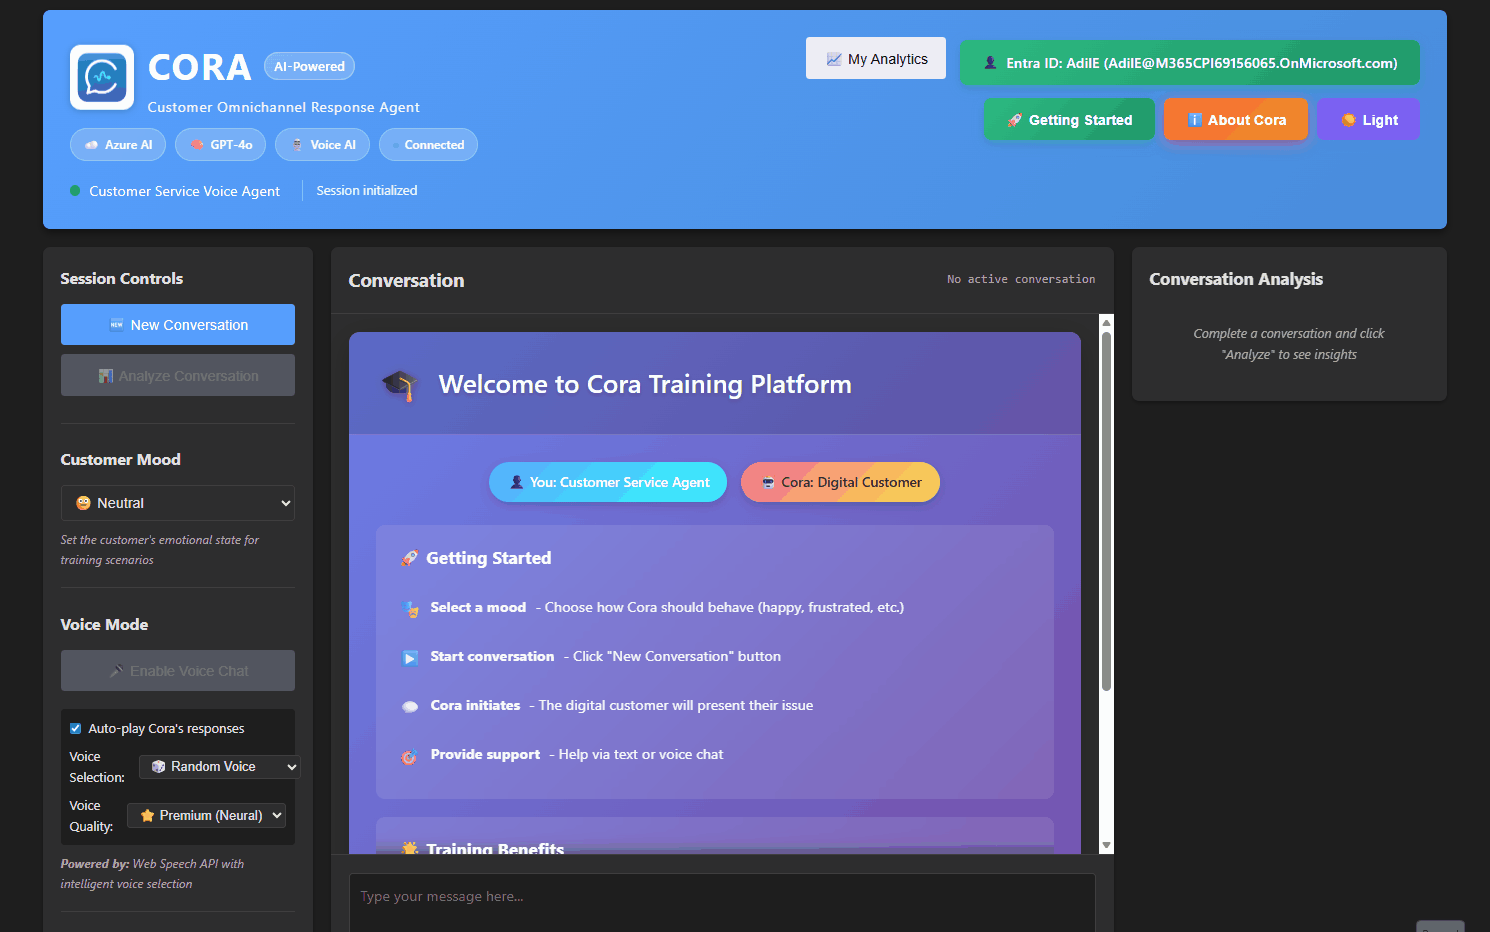The height and width of the screenshot is (932, 1490).
Task: Enable Voice Chat button
Action: point(178,671)
